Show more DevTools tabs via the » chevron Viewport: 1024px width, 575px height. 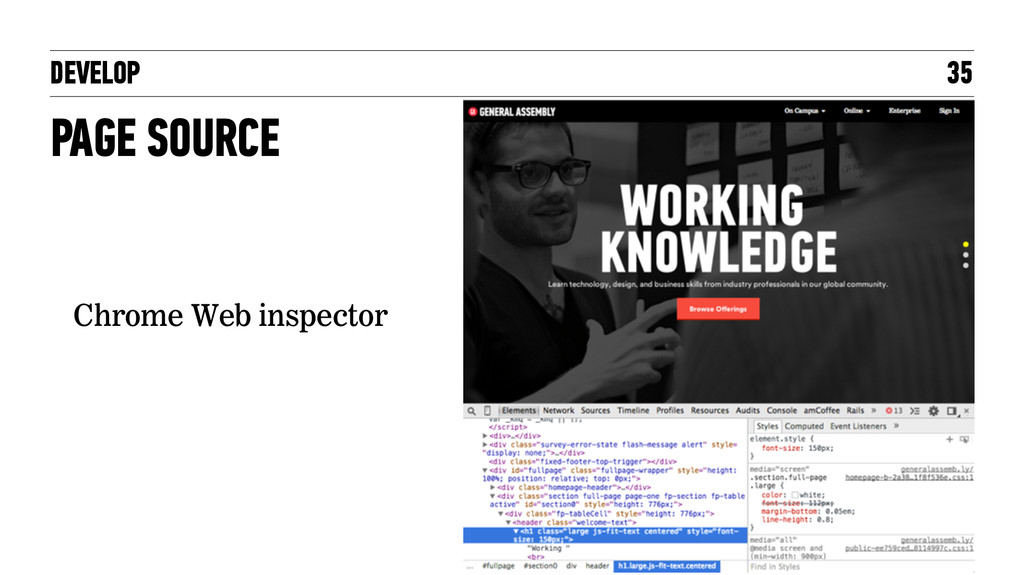(874, 410)
